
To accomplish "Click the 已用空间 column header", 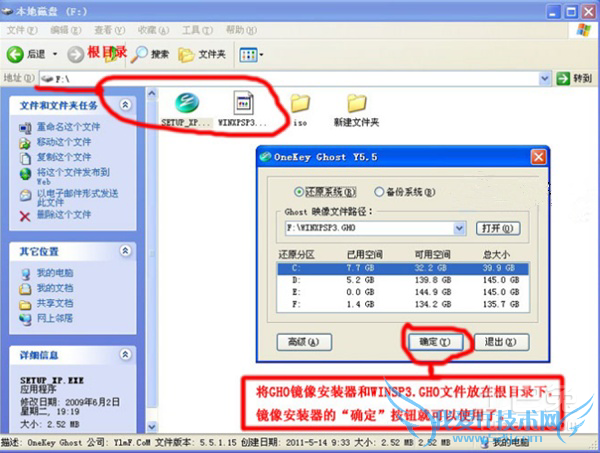I will coord(364,254).
